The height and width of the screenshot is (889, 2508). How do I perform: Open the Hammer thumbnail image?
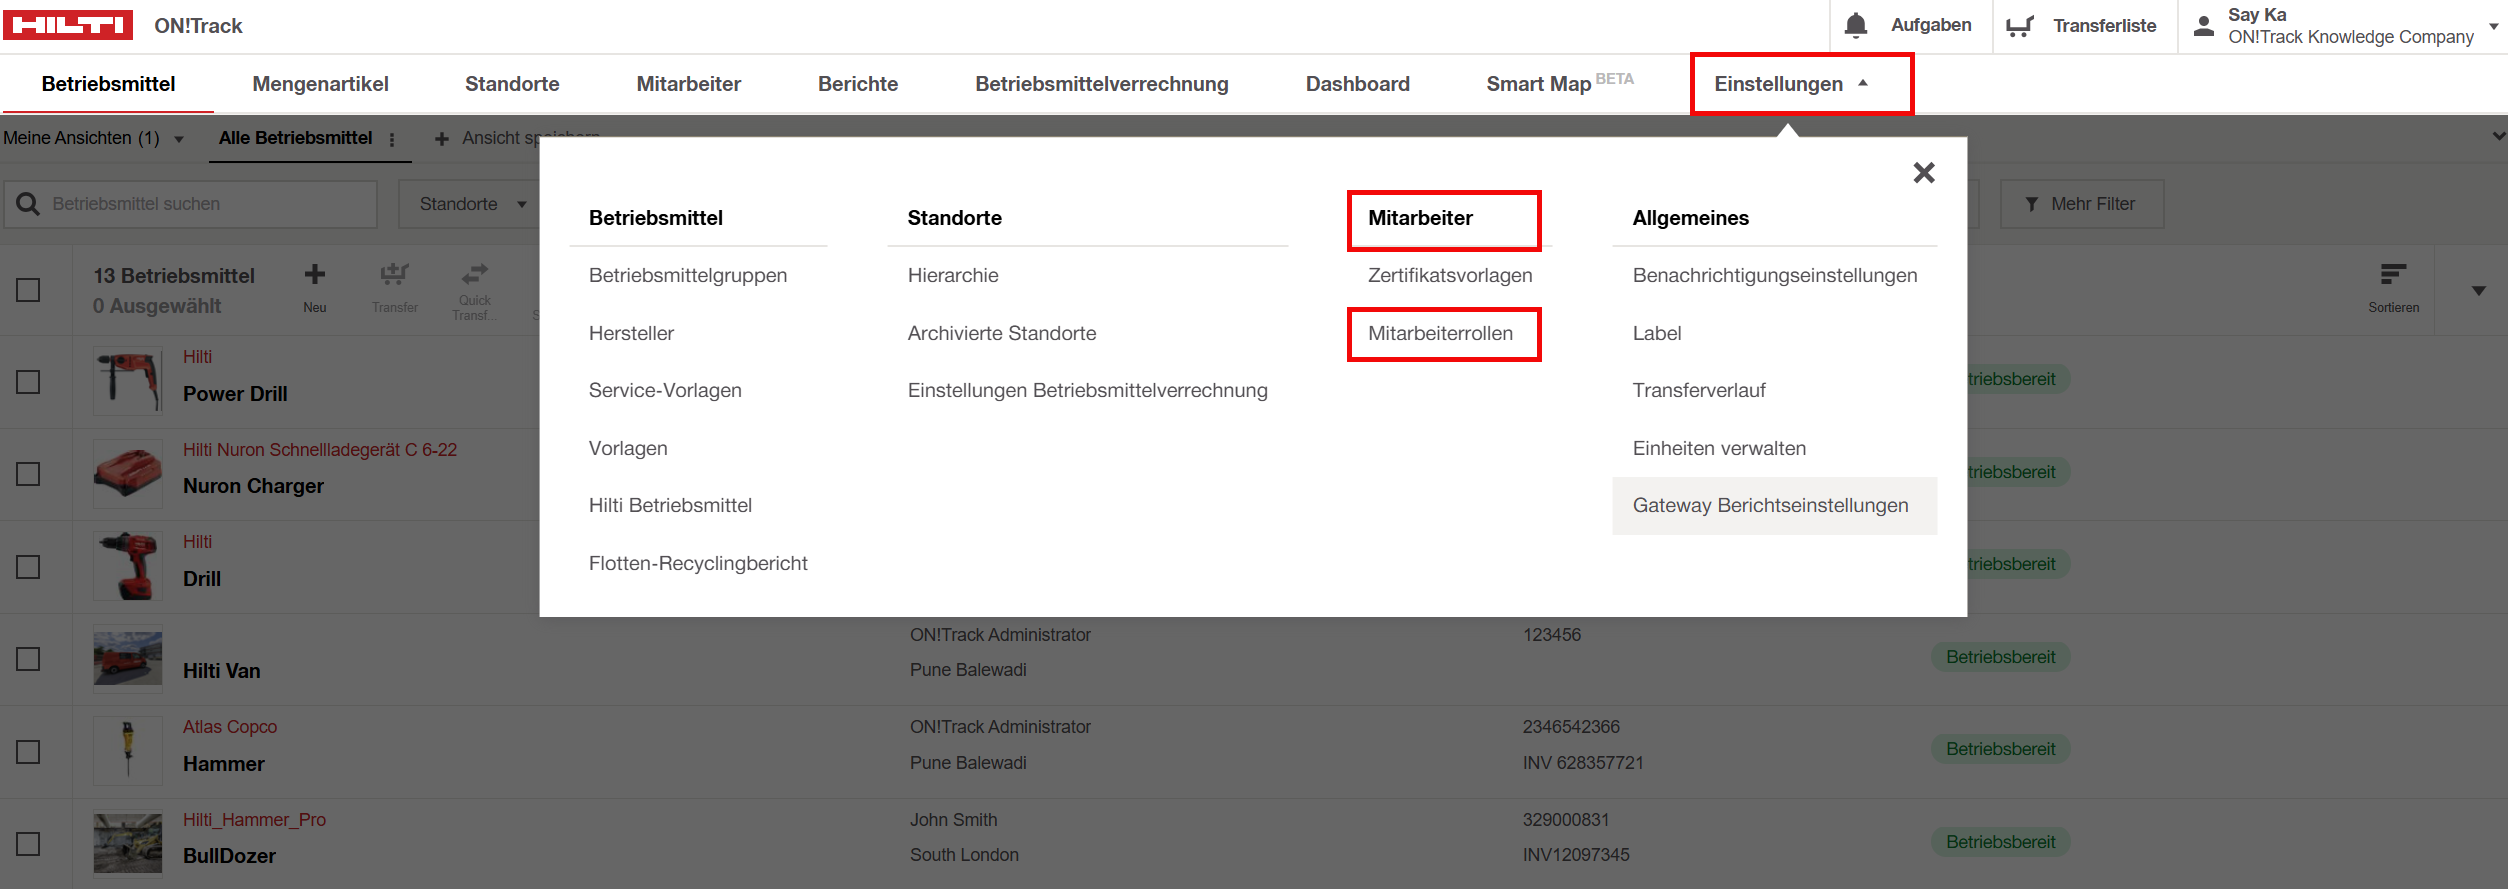[x=128, y=751]
